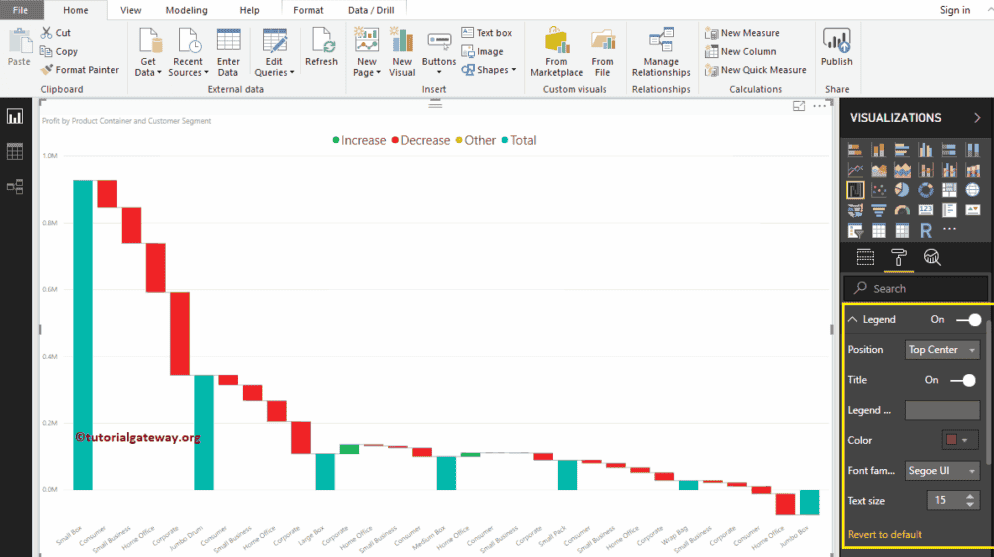Screen dimensions: 994x557
Task: Select the funnel chart visual
Action: 878,210
